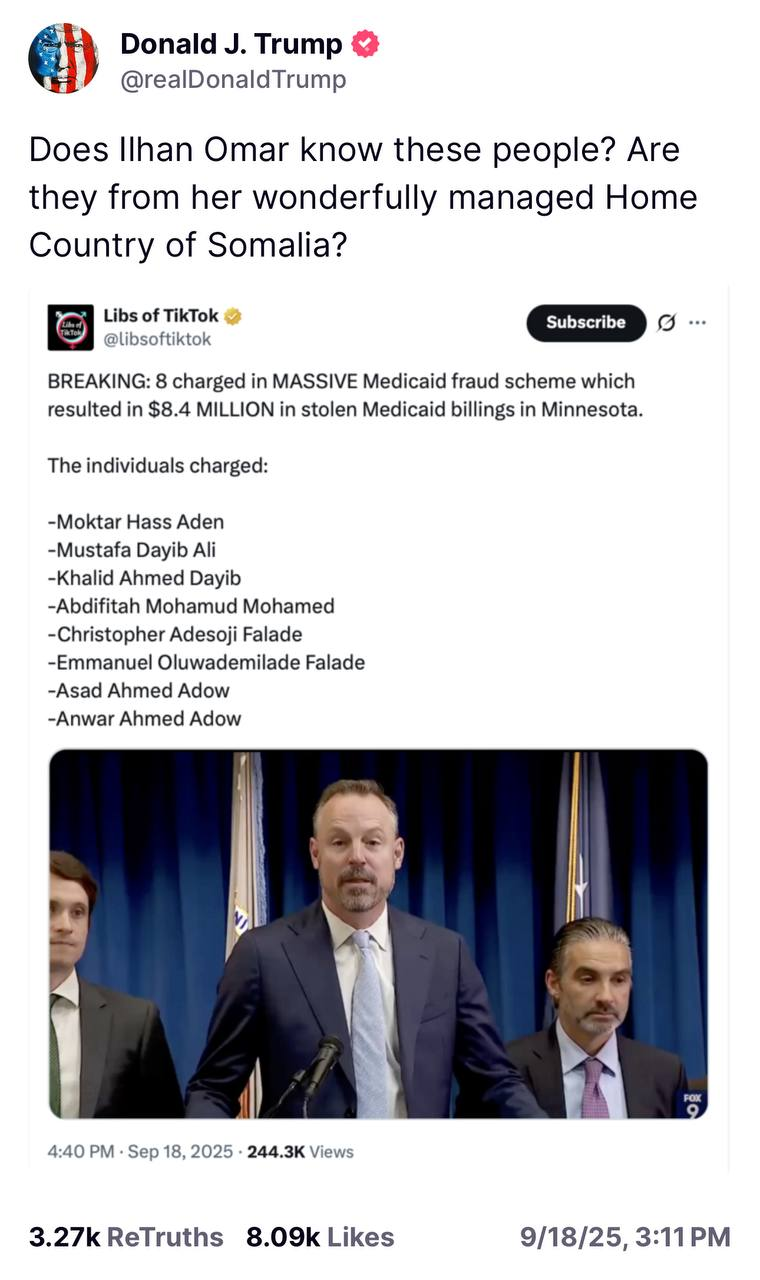Click the Grok slash-circle icon beside Subscribe
The image size is (760, 1280).
point(664,322)
